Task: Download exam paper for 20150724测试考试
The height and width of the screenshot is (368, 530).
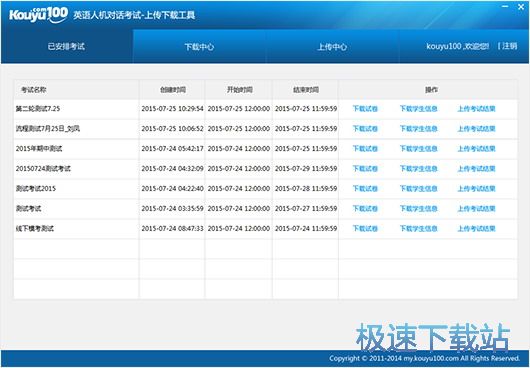Action: pyautogui.click(x=365, y=169)
